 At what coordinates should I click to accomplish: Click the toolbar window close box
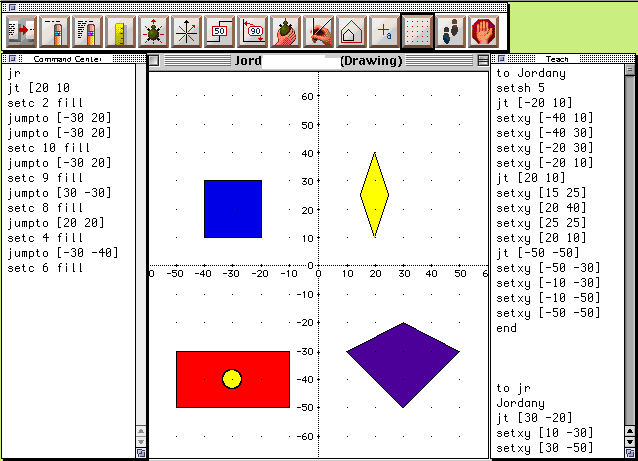pyautogui.click(x=12, y=7)
